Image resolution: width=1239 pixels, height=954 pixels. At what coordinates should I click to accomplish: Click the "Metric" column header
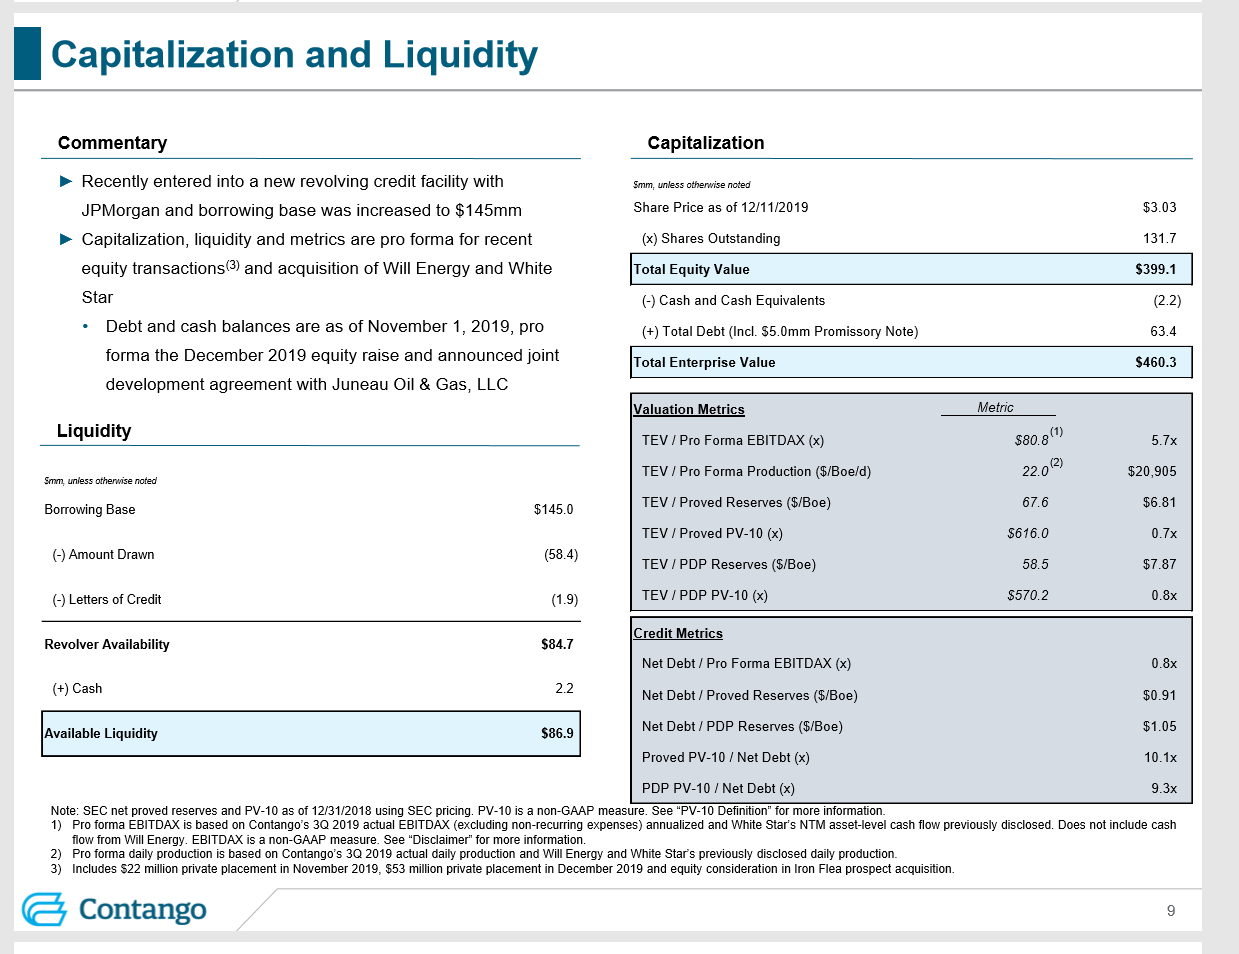[x=995, y=407]
